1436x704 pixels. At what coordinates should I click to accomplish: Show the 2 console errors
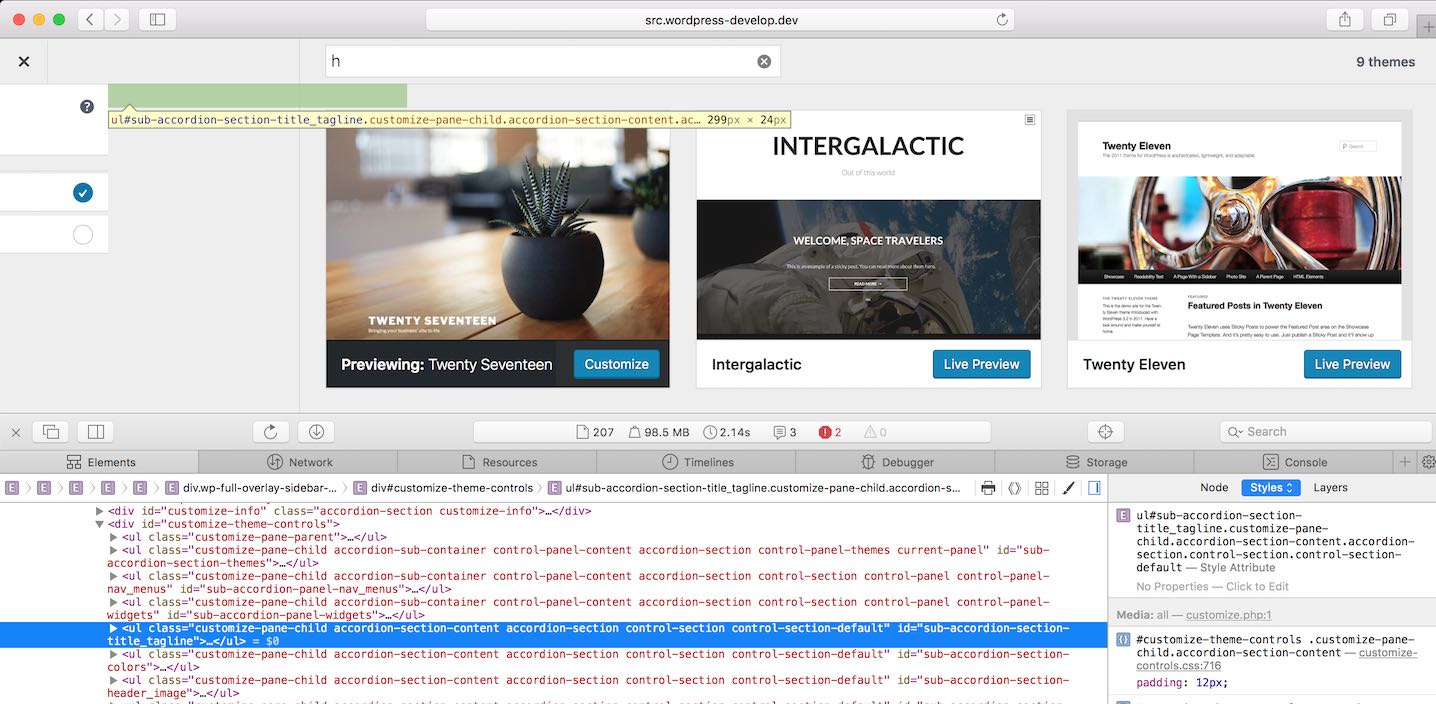point(830,432)
